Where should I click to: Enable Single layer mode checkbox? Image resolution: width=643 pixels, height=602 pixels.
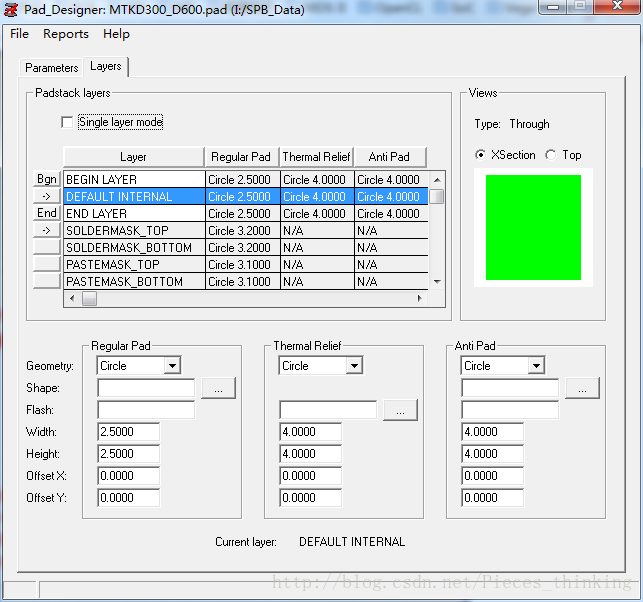coord(68,122)
